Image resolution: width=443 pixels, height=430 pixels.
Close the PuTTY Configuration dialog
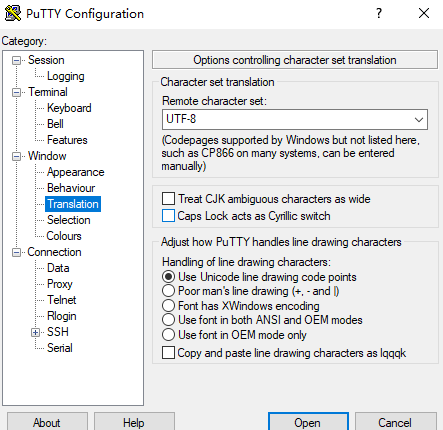(x=424, y=13)
